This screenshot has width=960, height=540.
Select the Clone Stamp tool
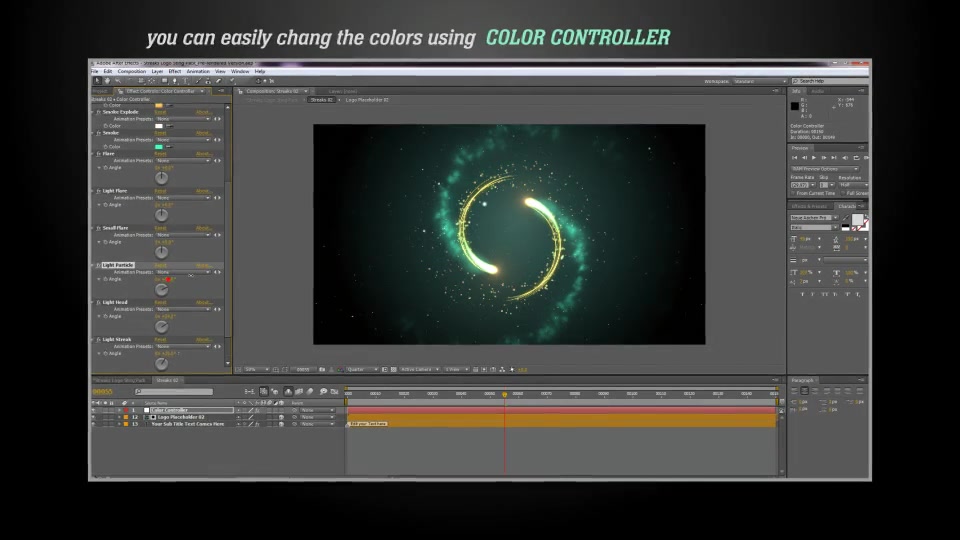(x=208, y=81)
